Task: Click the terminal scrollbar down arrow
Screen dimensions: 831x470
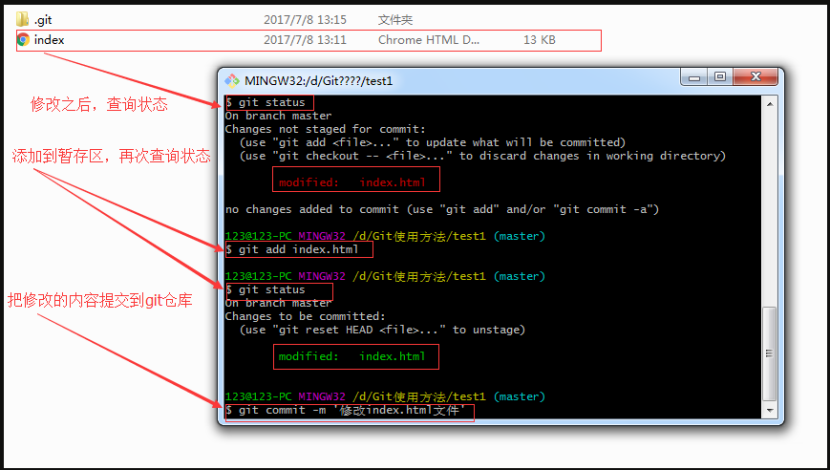Action: 770,411
